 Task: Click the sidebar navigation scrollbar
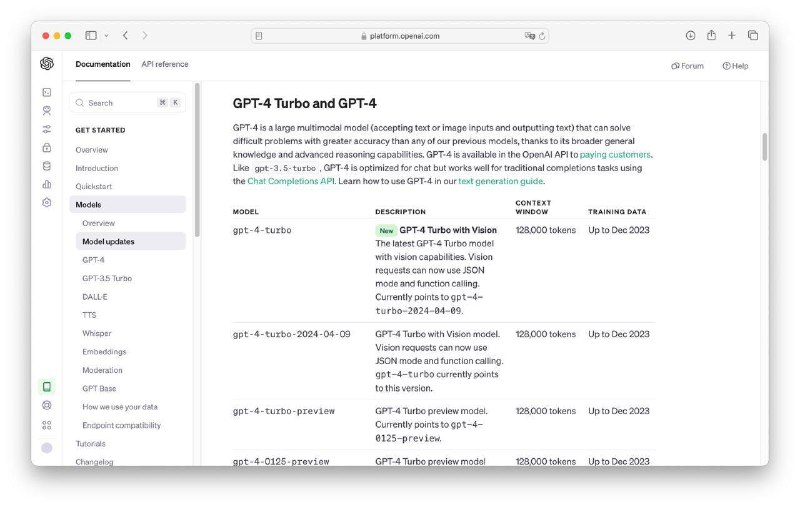[x=197, y=161]
